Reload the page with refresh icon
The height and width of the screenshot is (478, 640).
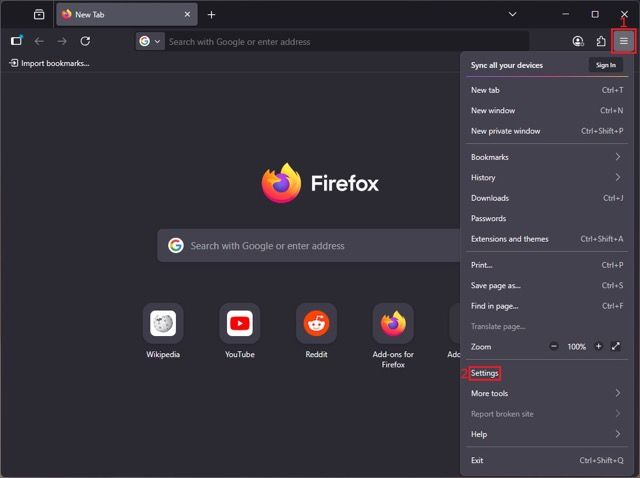tap(85, 41)
